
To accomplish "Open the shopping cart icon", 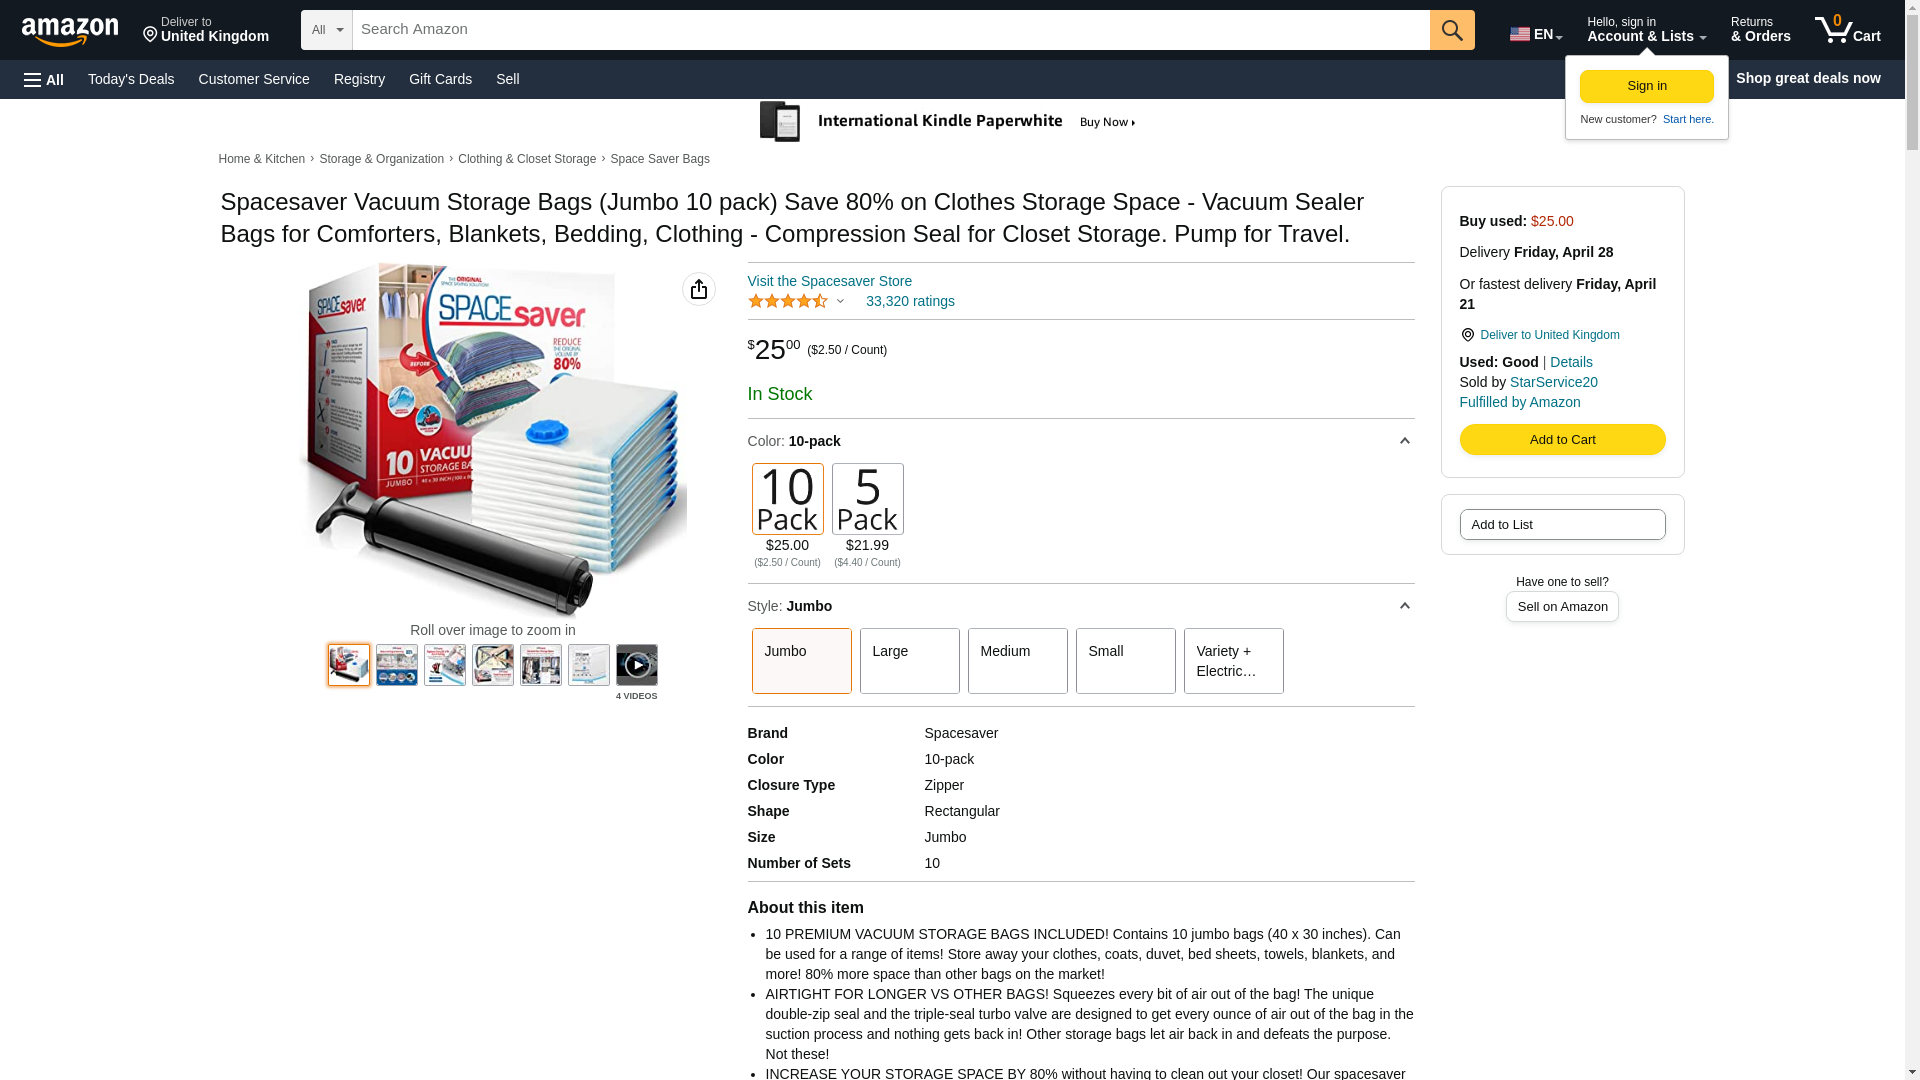I will coord(1847,30).
